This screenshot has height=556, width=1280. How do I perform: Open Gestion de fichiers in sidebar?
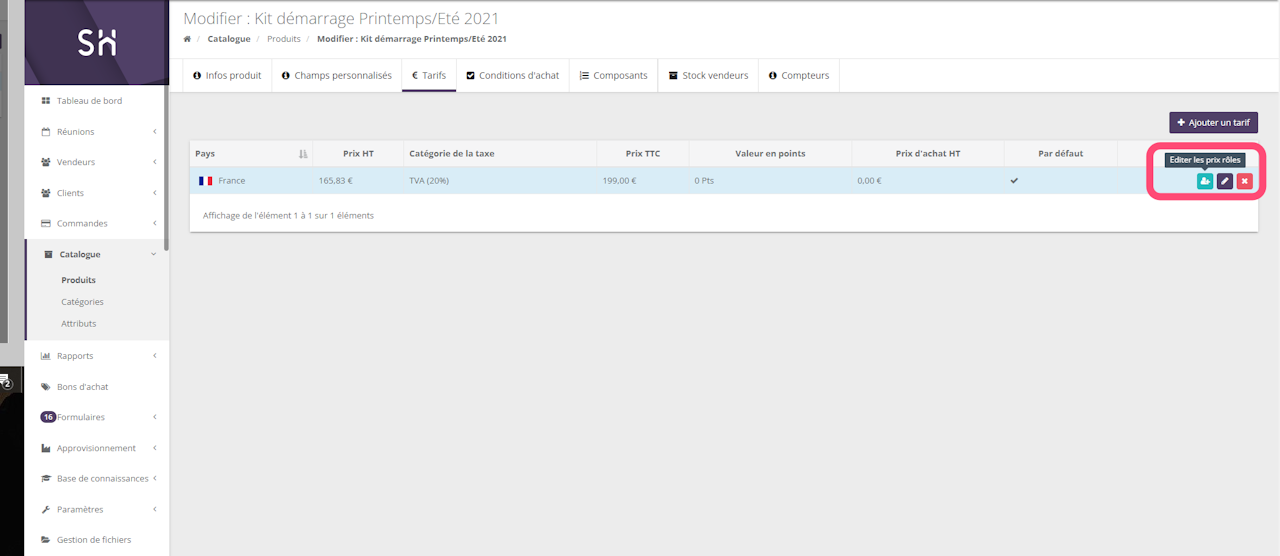(x=93, y=540)
